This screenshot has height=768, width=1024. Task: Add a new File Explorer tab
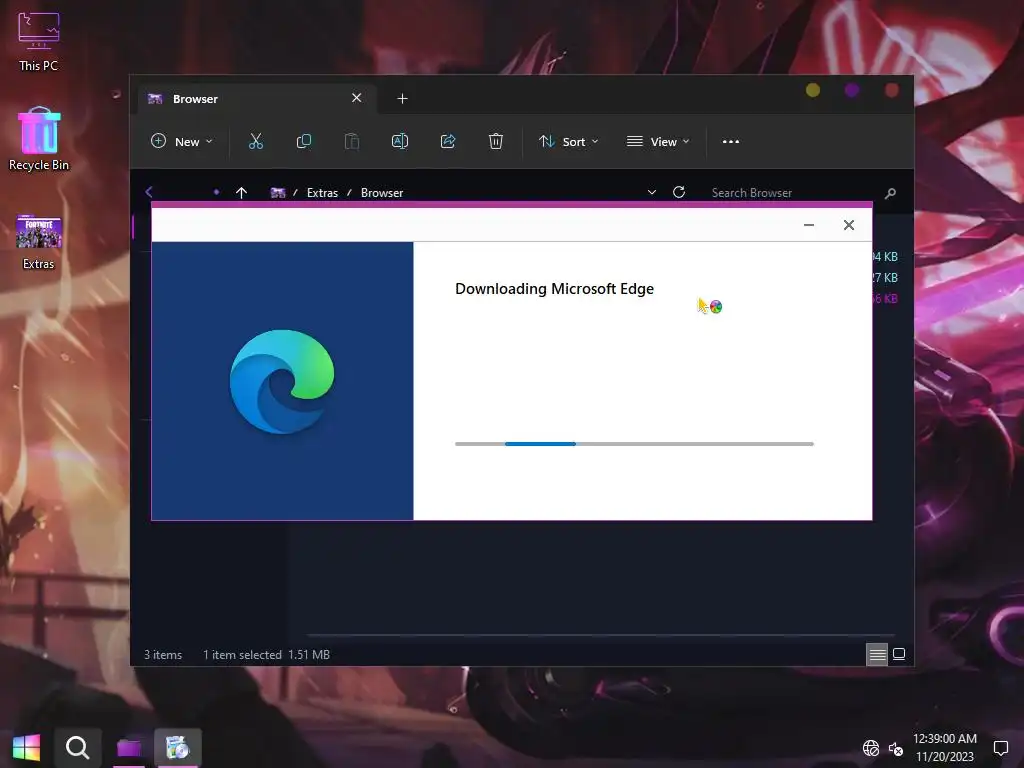click(x=402, y=99)
